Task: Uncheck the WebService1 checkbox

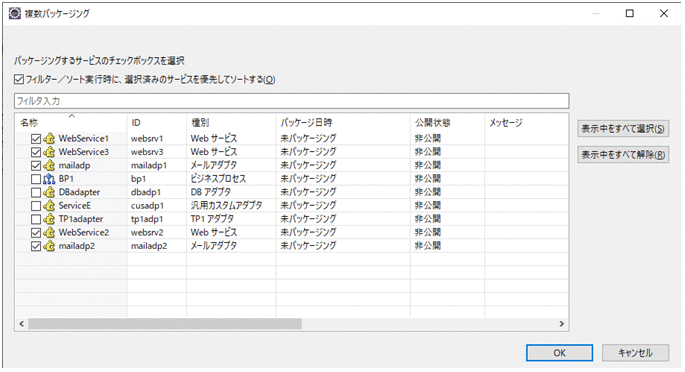Action: pyautogui.click(x=36, y=139)
